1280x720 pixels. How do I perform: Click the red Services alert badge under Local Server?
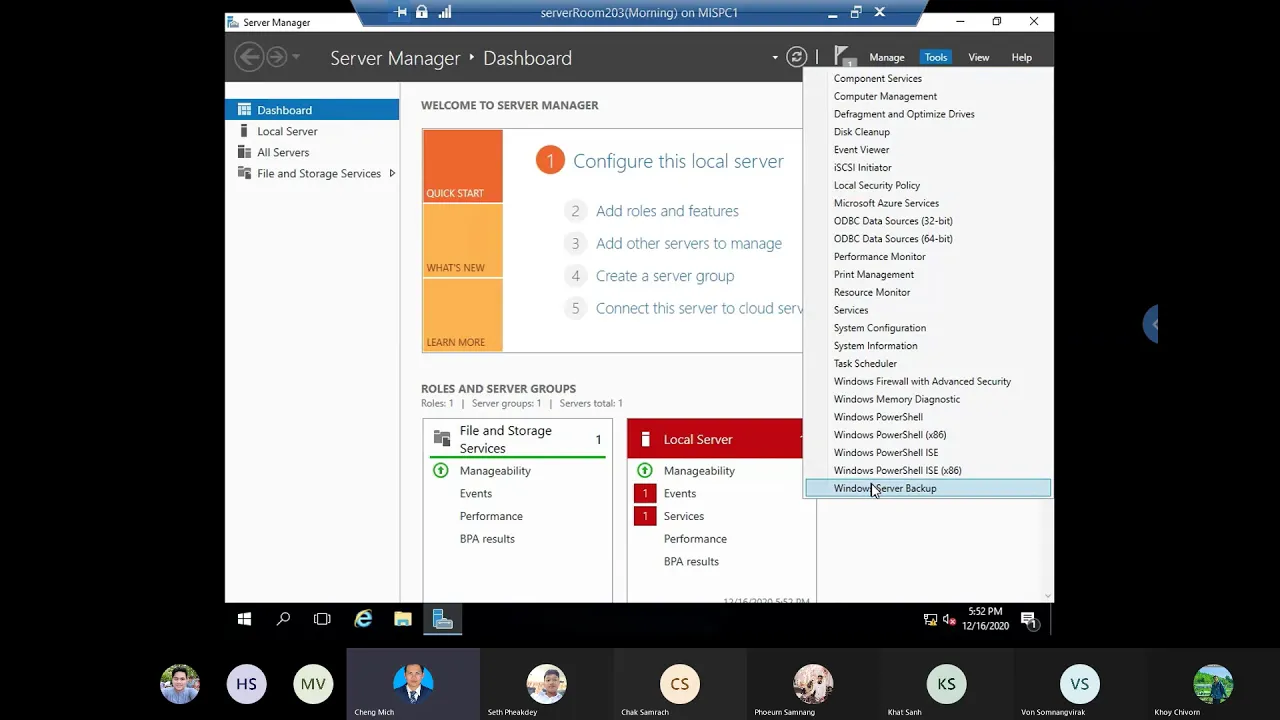point(645,516)
